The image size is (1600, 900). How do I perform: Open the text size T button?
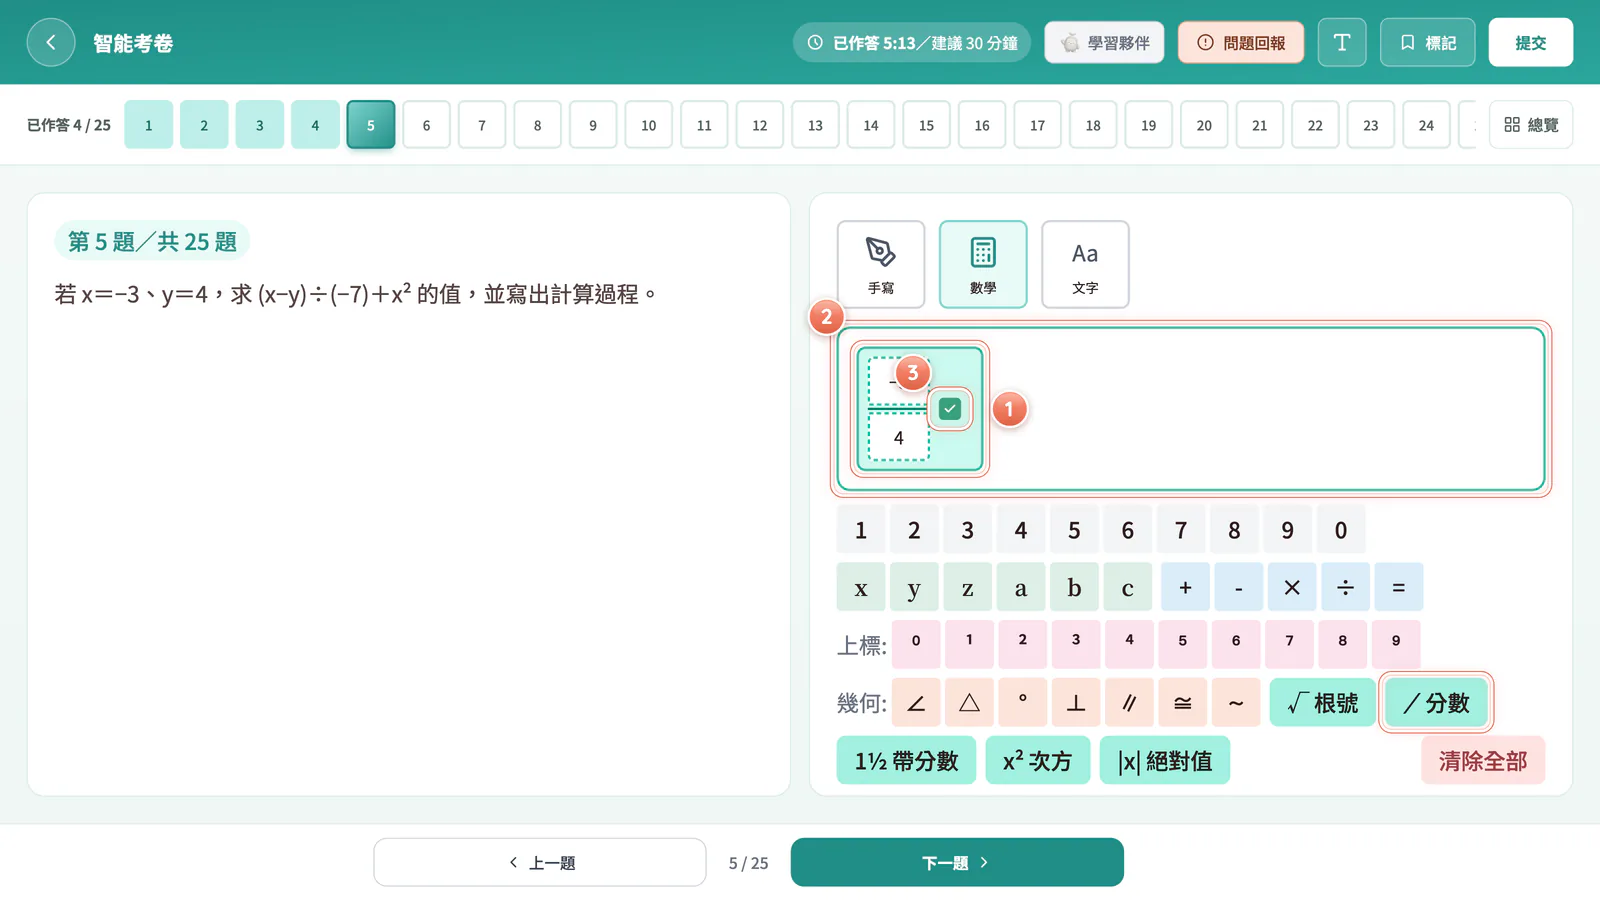pos(1342,43)
